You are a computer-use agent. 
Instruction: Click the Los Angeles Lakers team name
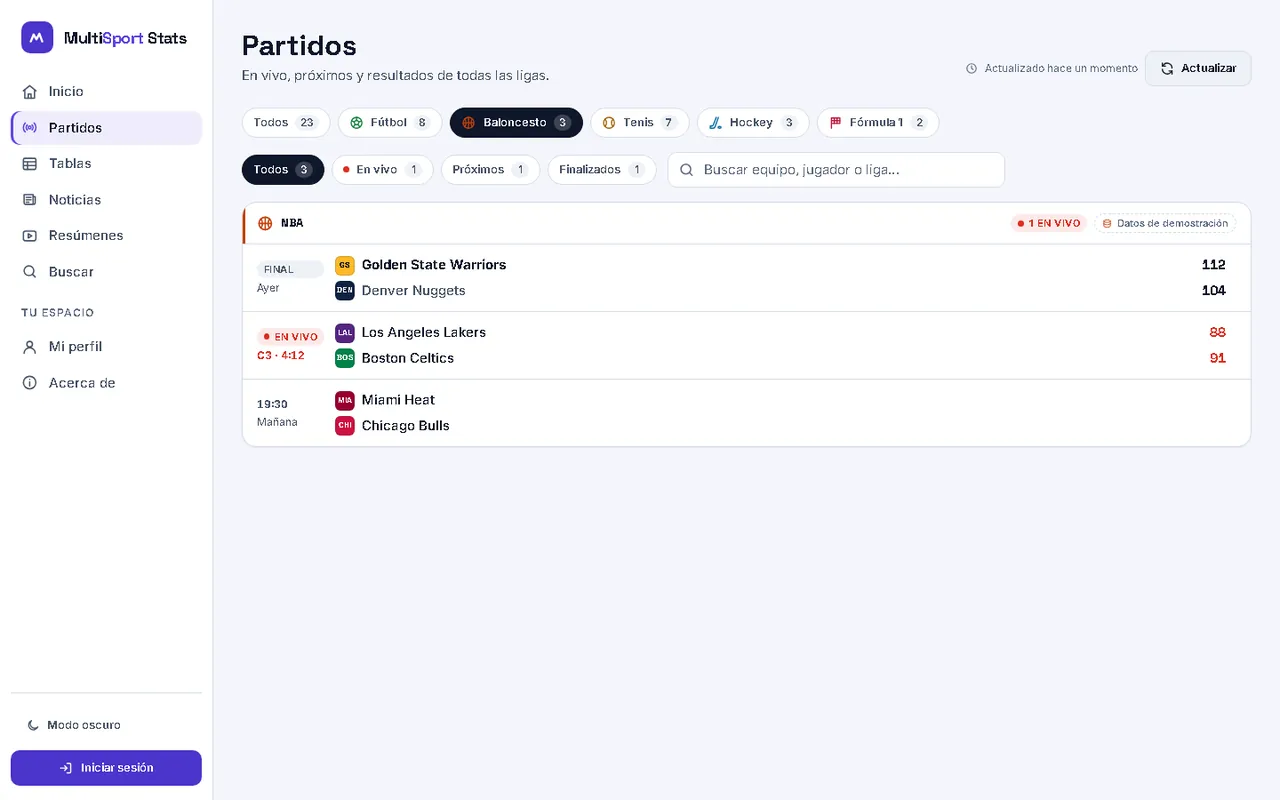pos(424,332)
